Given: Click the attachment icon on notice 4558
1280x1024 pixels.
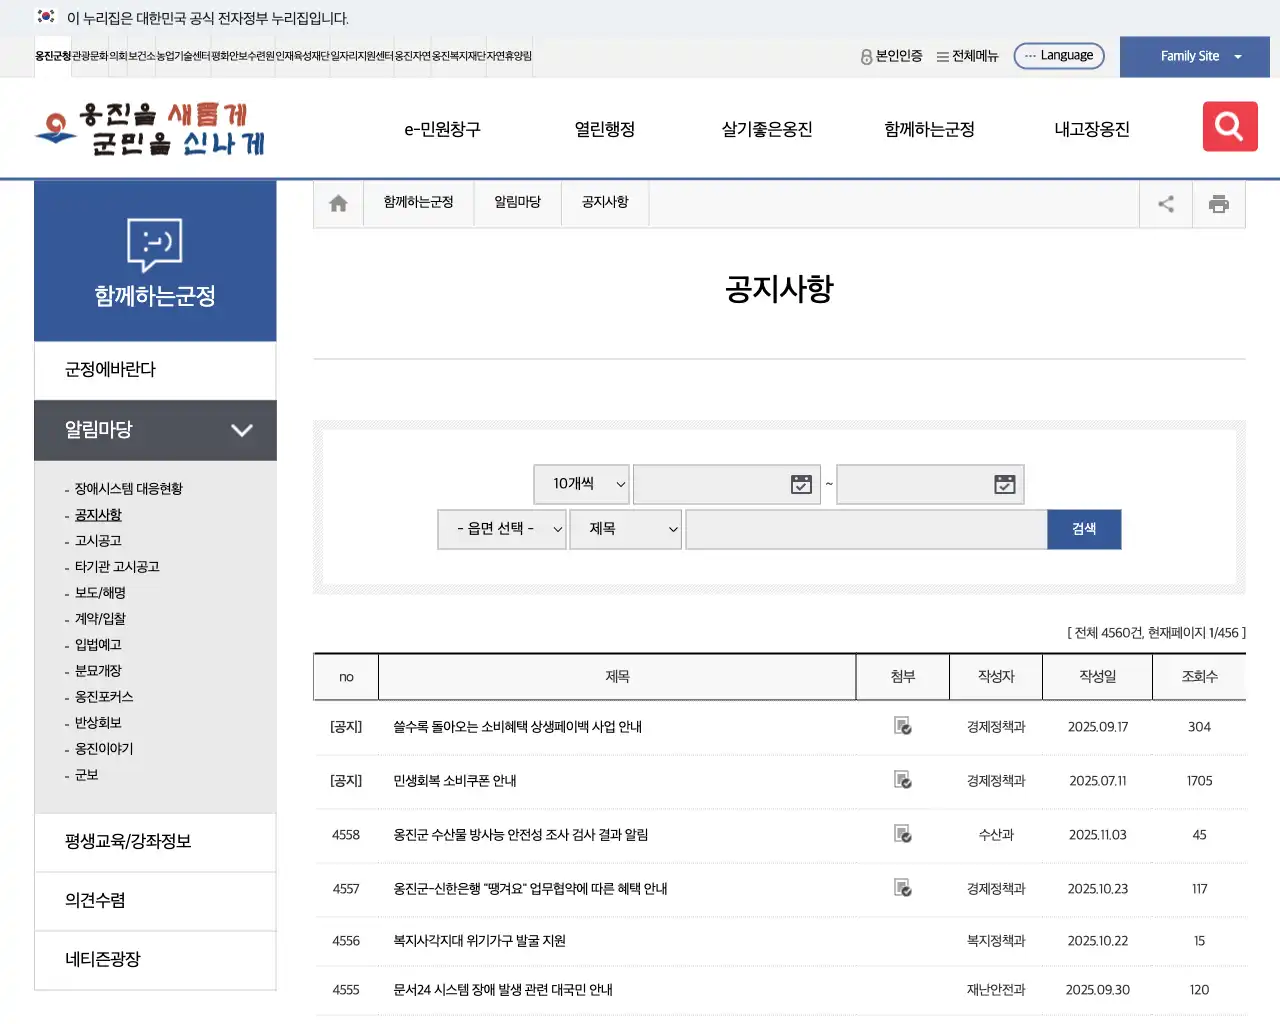Looking at the screenshot, I should pos(902,835).
